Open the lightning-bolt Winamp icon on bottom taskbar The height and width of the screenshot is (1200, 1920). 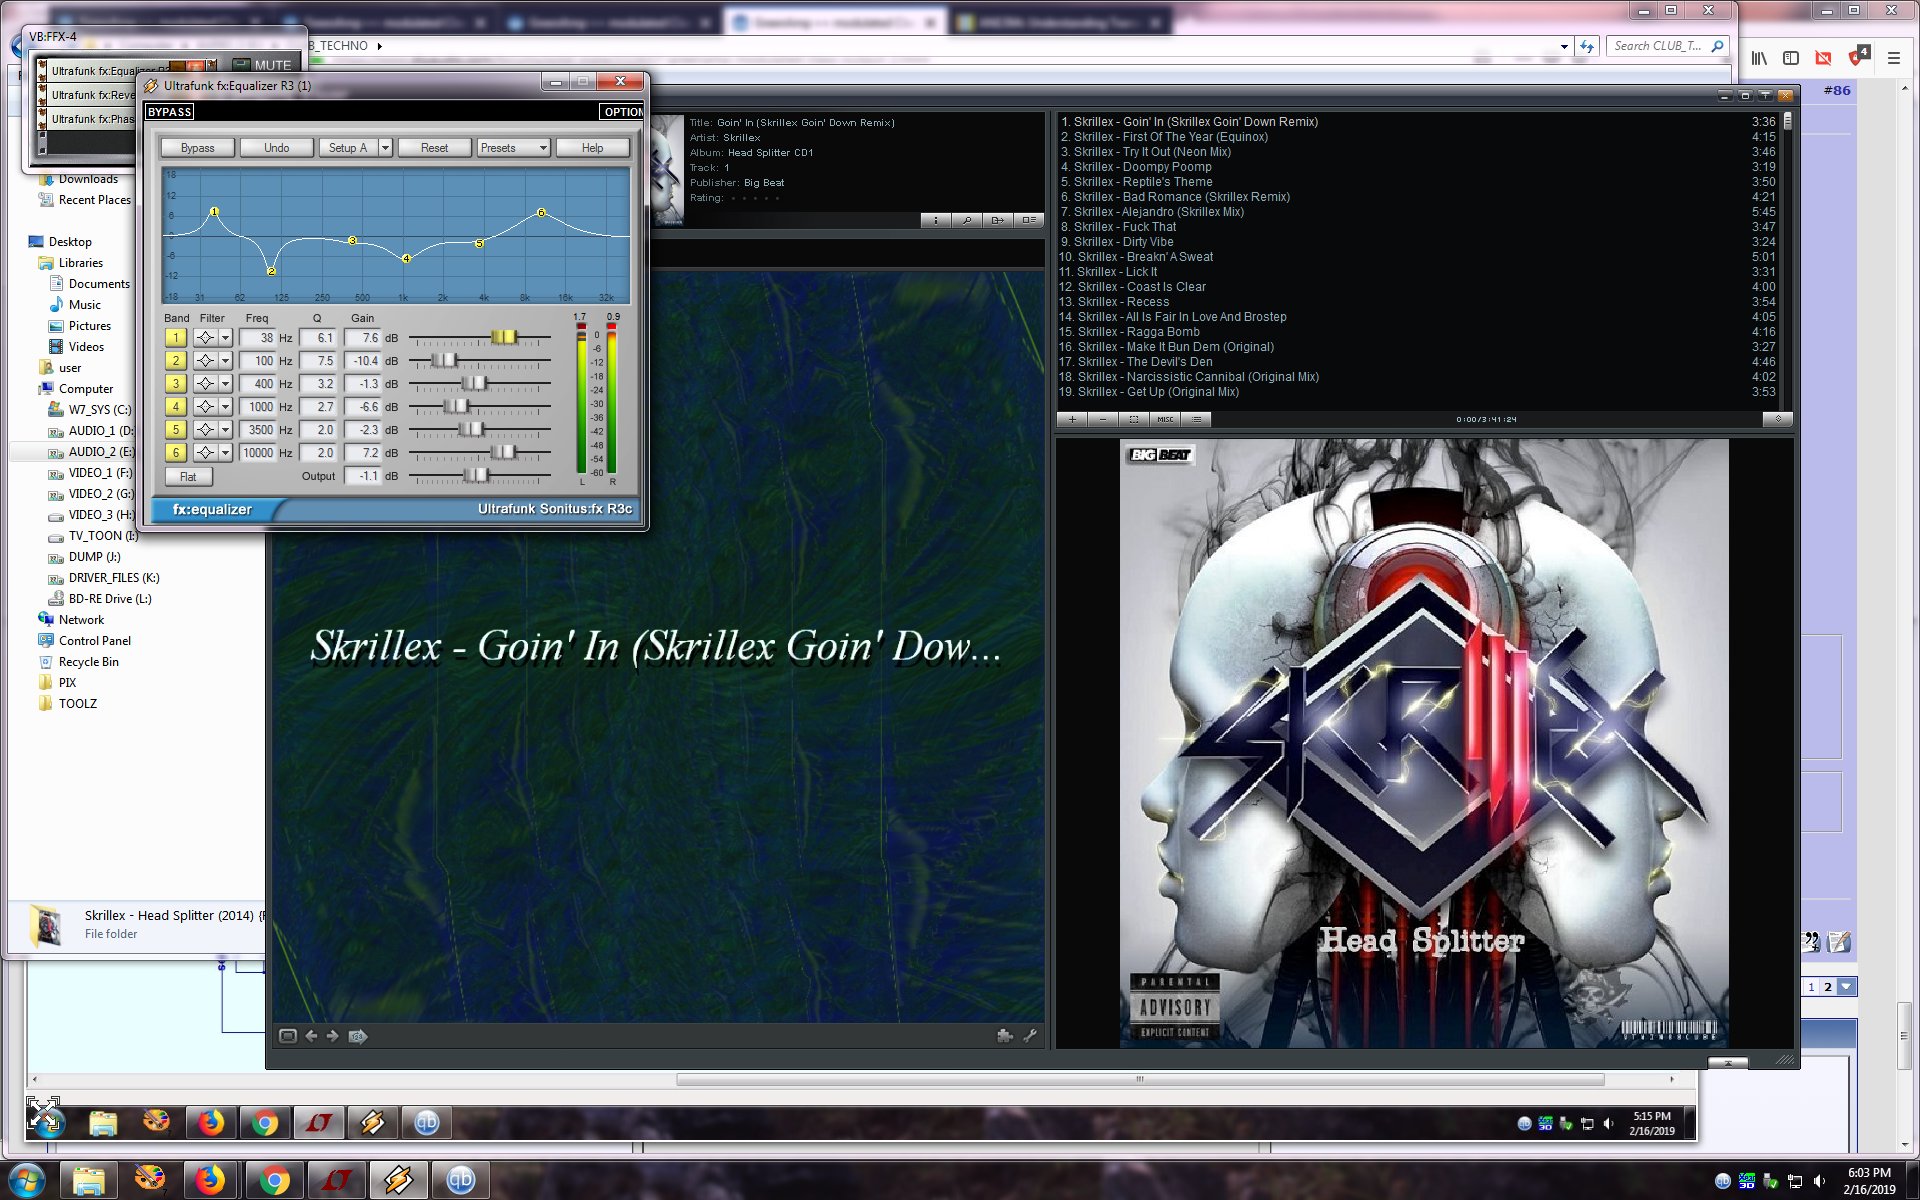[398, 1181]
